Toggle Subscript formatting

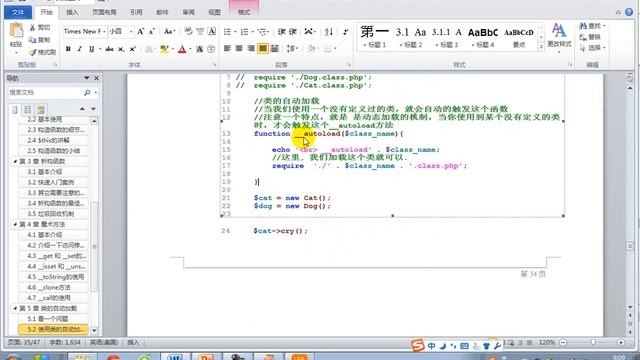pos(121,49)
